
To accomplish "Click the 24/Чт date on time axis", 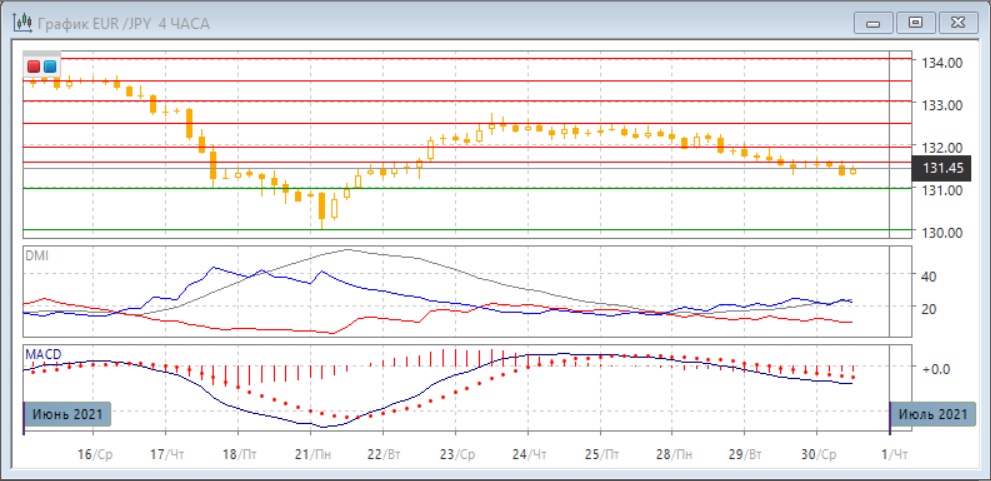I will pyautogui.click(x=528, y=453).
